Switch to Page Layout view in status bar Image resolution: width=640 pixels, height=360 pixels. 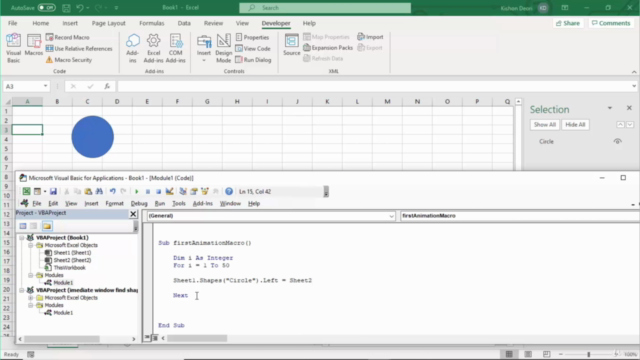[528, 354]
